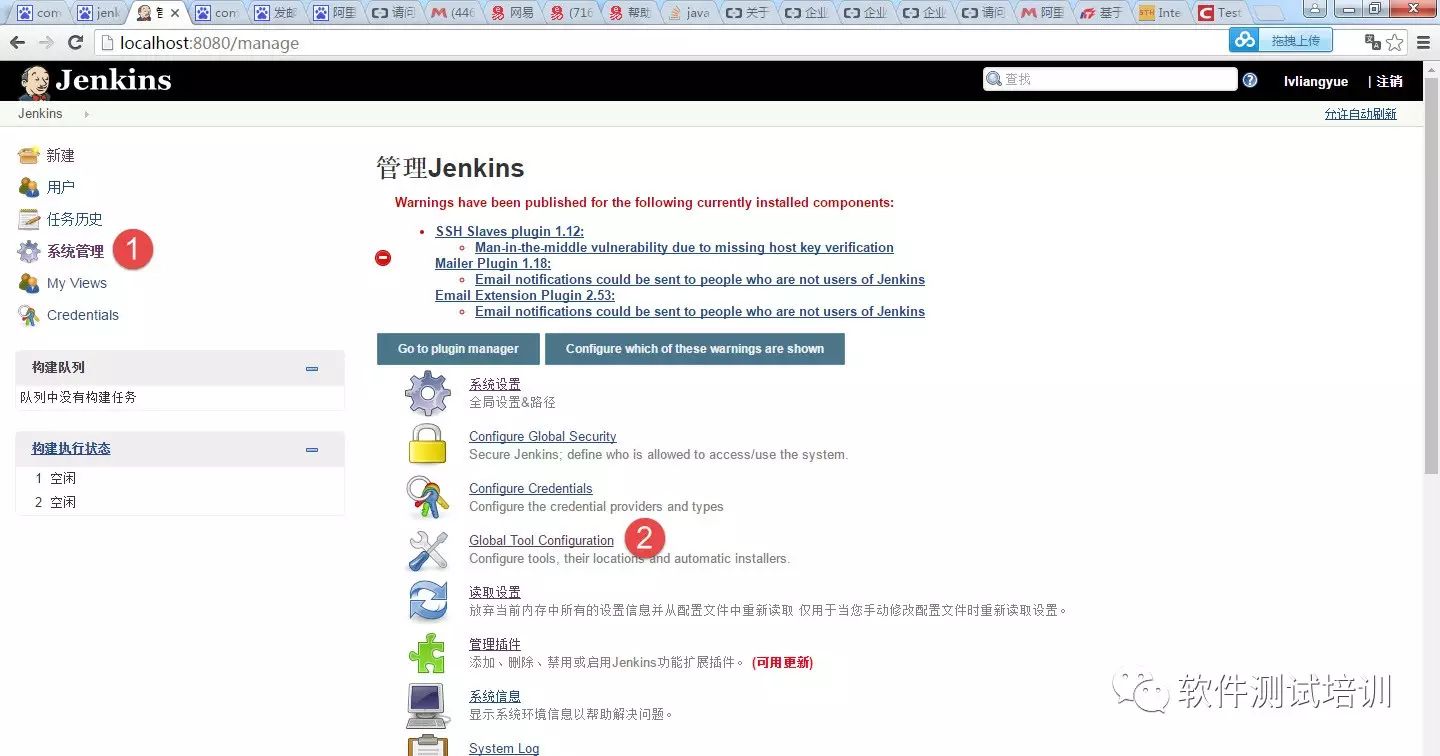Open the Mailer Plugin 1.18 link
This screenshot has width=1440, height=756.
(x=493, y=263)
